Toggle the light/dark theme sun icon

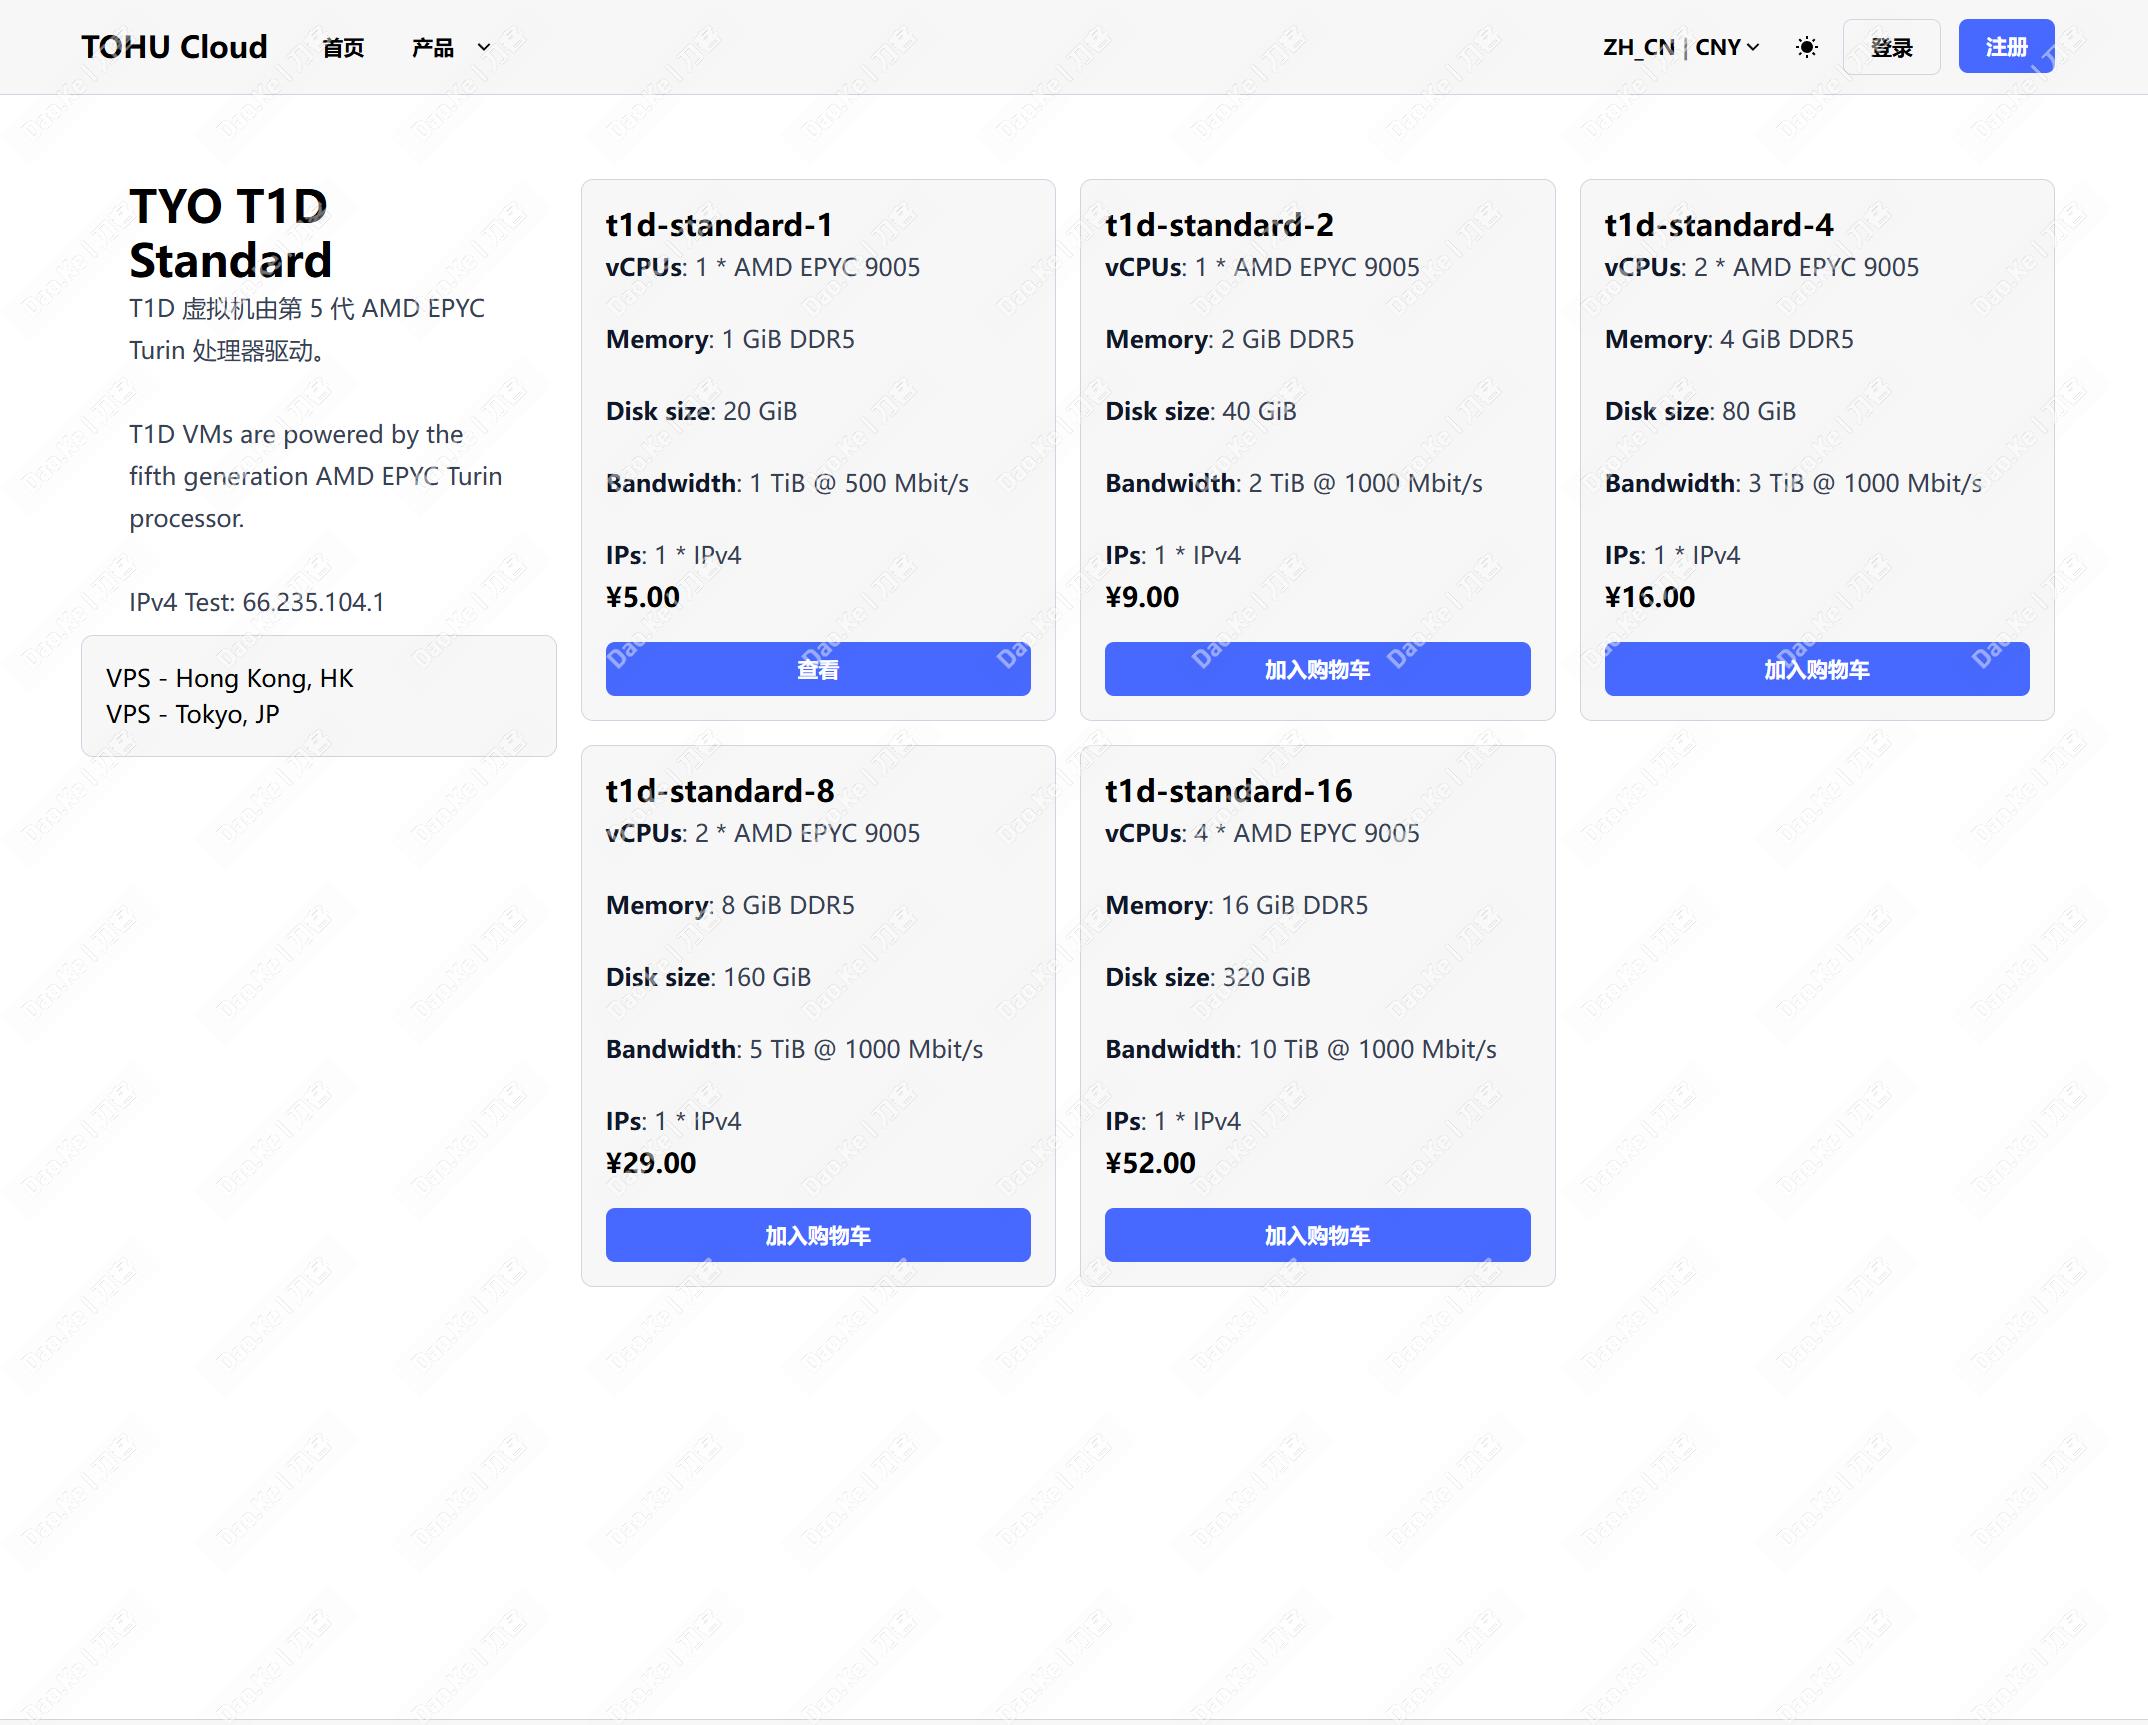point(1806,47)
